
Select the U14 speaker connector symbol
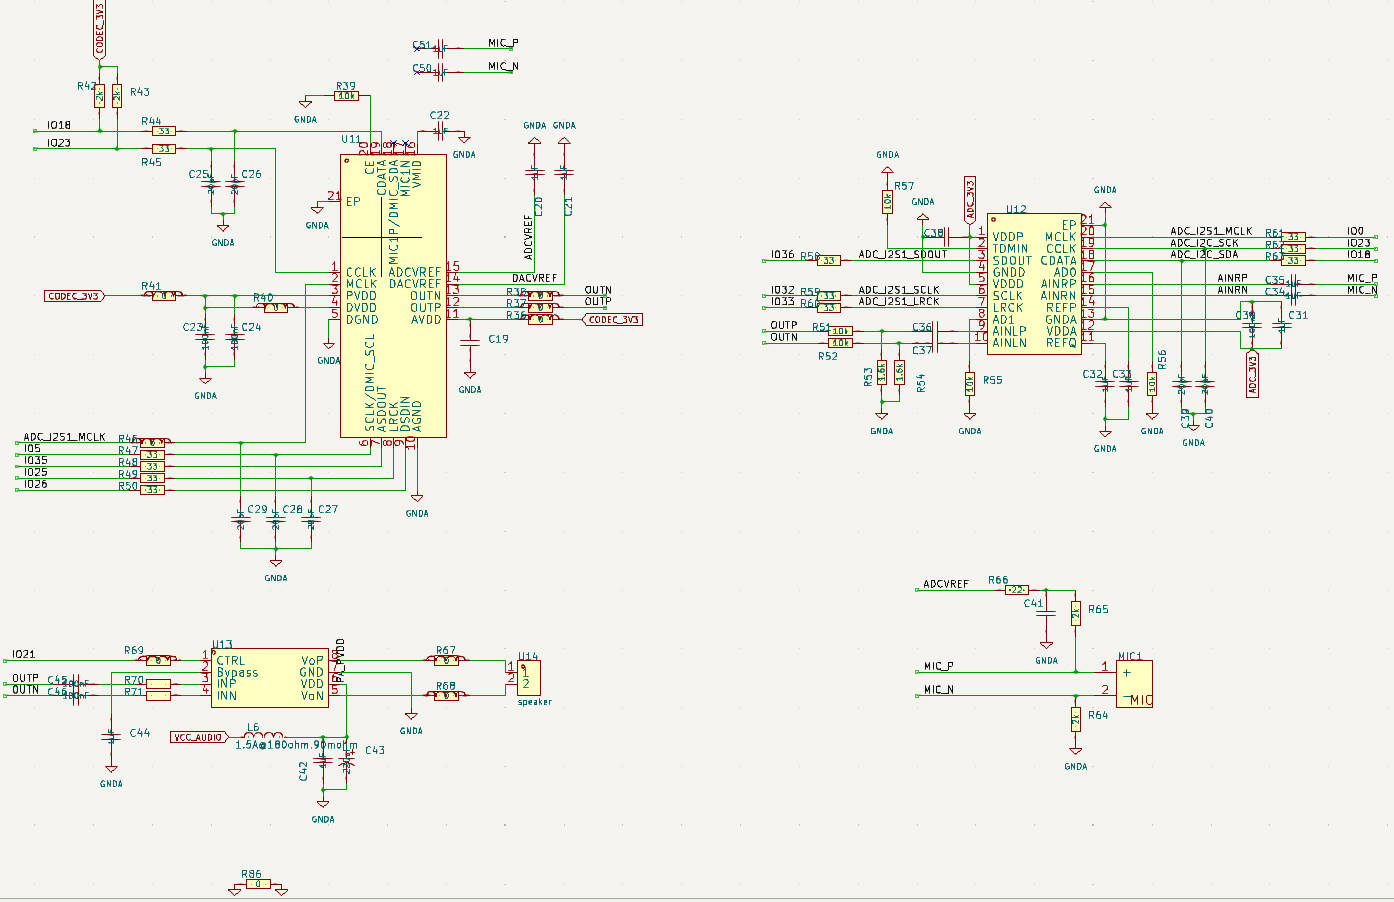pyautogui.click(x=528, y=679)
